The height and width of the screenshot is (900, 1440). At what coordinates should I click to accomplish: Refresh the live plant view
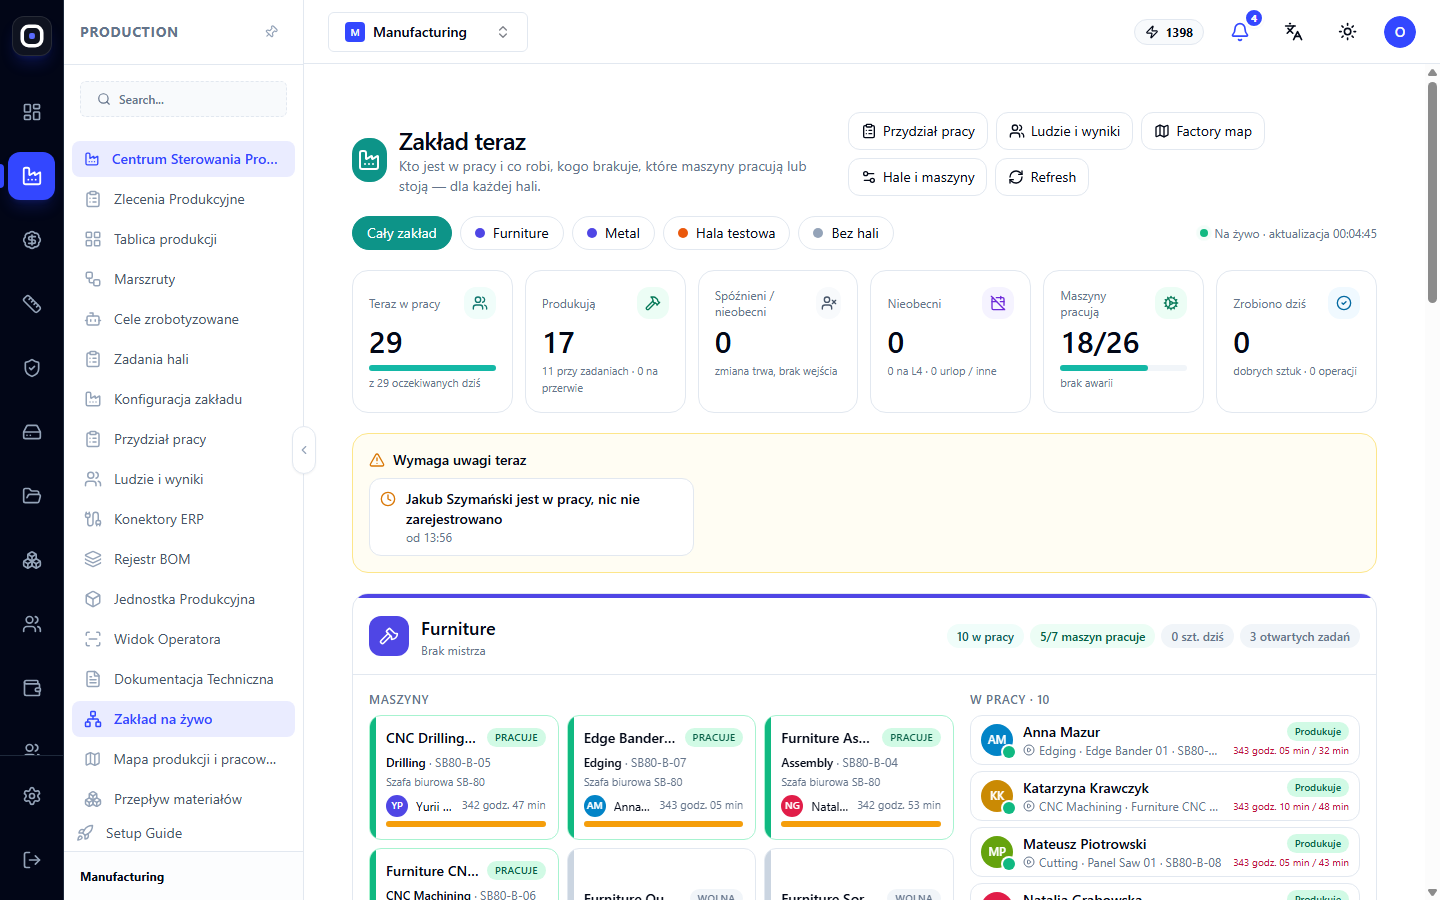(1042, 177)
